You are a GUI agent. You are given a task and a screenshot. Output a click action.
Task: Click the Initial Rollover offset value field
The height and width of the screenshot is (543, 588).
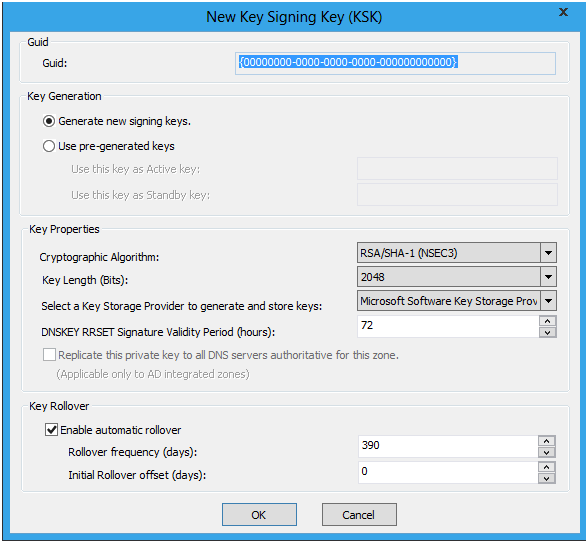point(448,472)
